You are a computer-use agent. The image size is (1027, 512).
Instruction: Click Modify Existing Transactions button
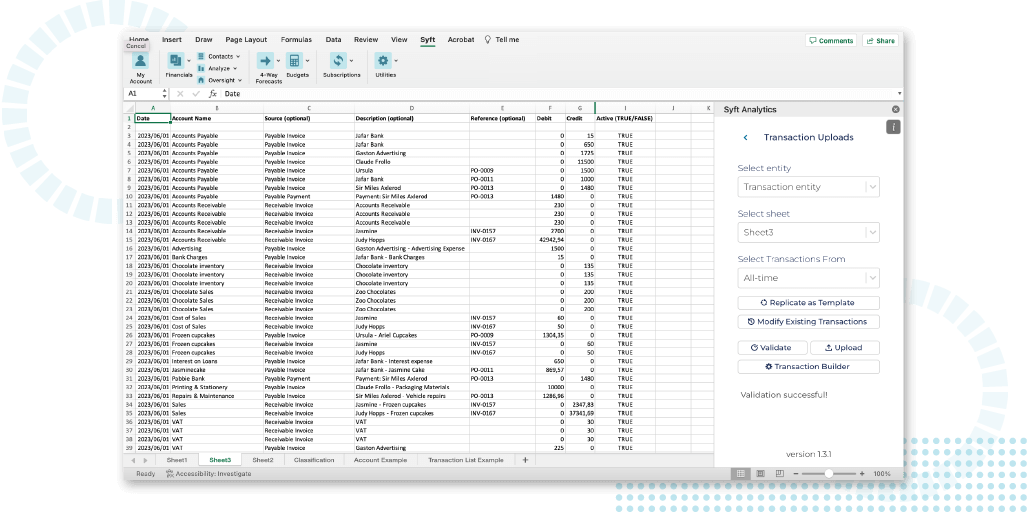point(808,321)
